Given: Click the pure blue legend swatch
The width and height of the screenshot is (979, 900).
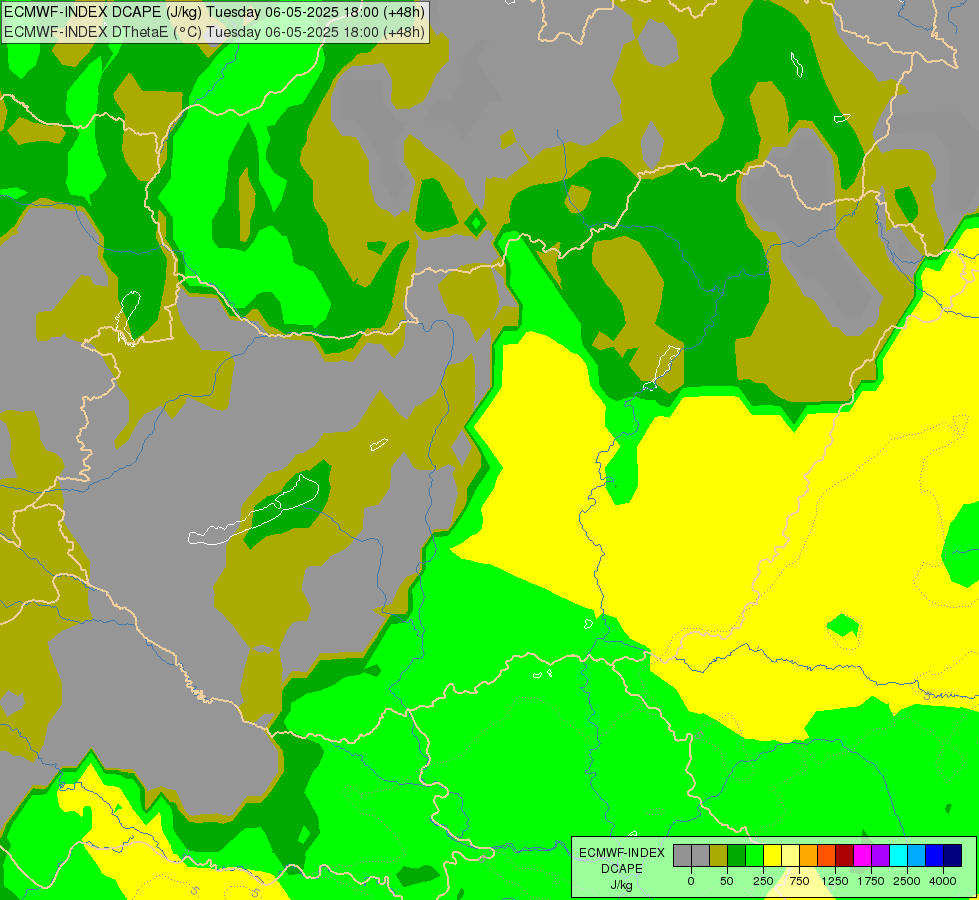Looking at the screenshot, I should point(934,856).
